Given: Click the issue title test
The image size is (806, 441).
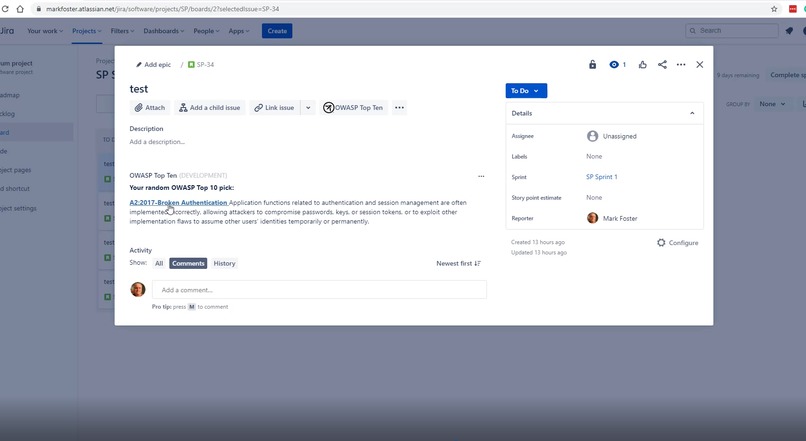Looking at the screenshot, I should coord(139,89).
